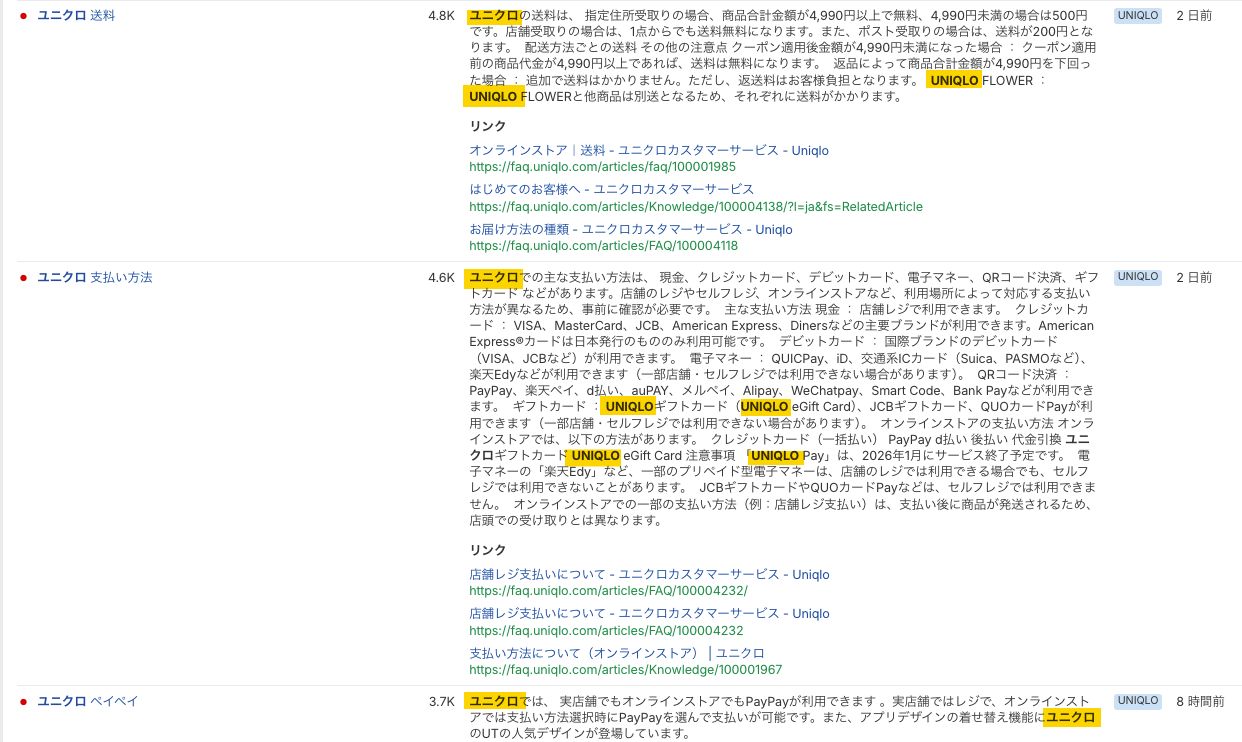Open link はじめてのお客様へ - ユニクロカスタマーサービス
The height and width of the screenshot is (742, 1242).
(x=612, y=189)
